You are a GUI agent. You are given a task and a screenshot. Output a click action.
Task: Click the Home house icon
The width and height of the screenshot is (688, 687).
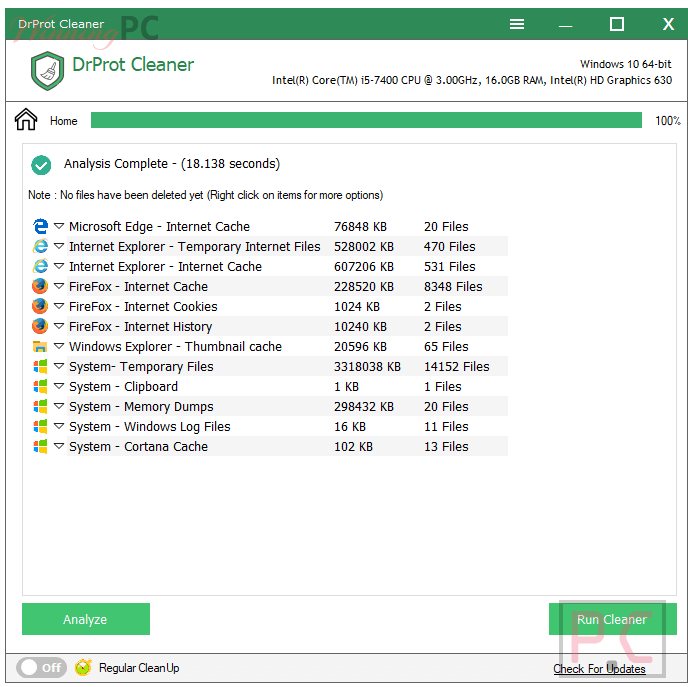point(26,119)
